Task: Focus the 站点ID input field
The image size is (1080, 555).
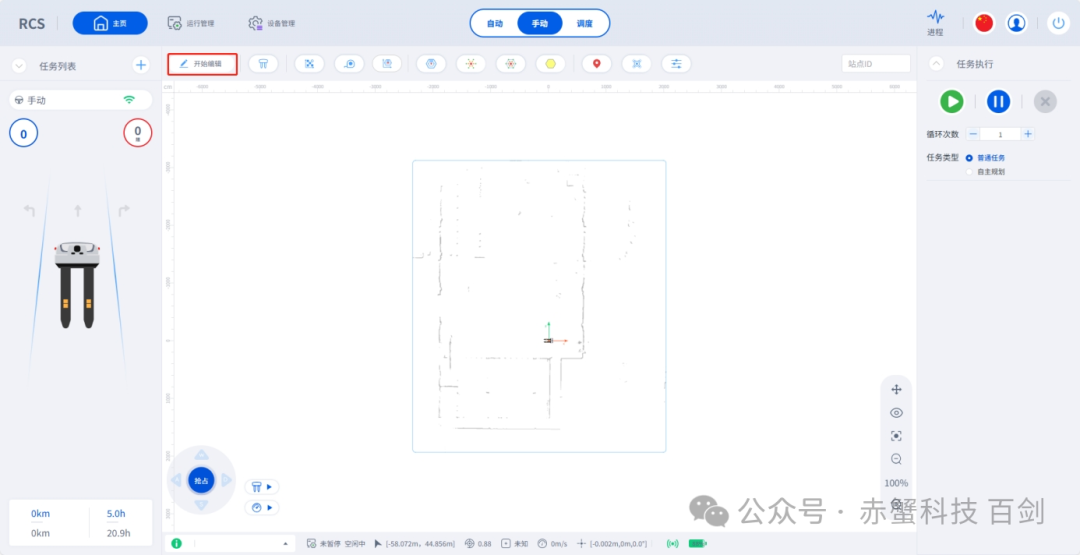Action: click(876, 63)
